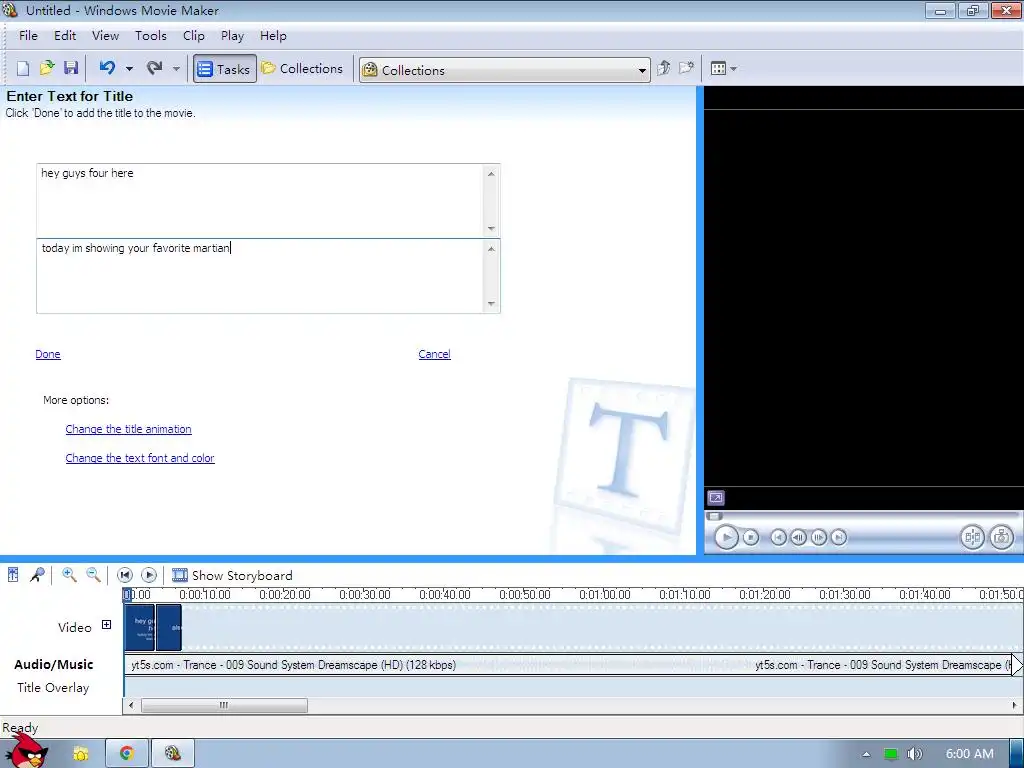Image resolution: width=1024 pixels, height=768 pixels.
Task: Expand the Views dropdown arrow
Action: [733, 69]
